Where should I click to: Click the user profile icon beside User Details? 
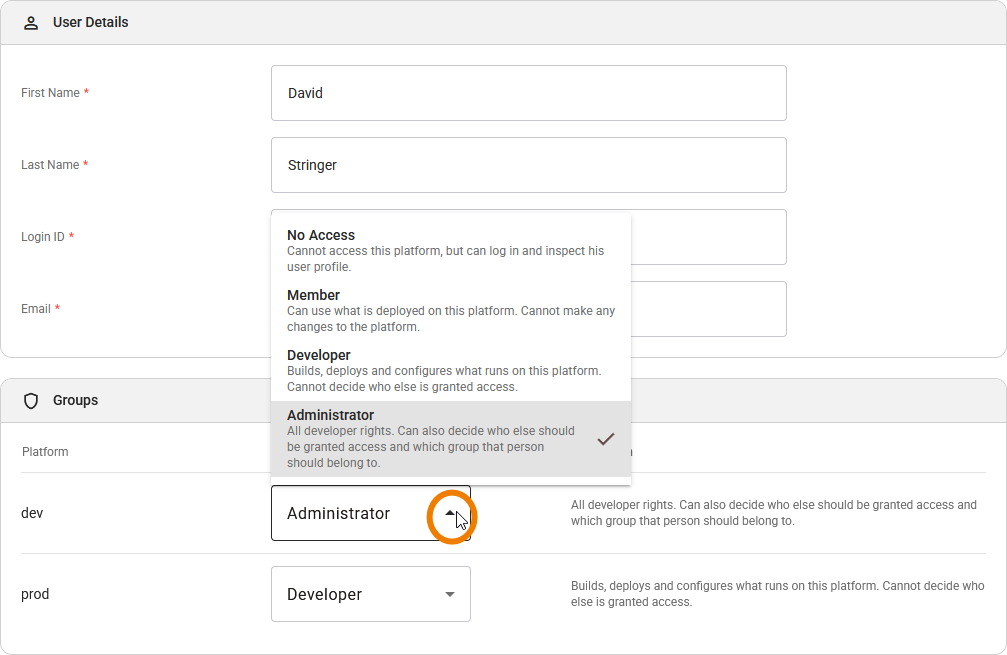[x=31, y=23]
